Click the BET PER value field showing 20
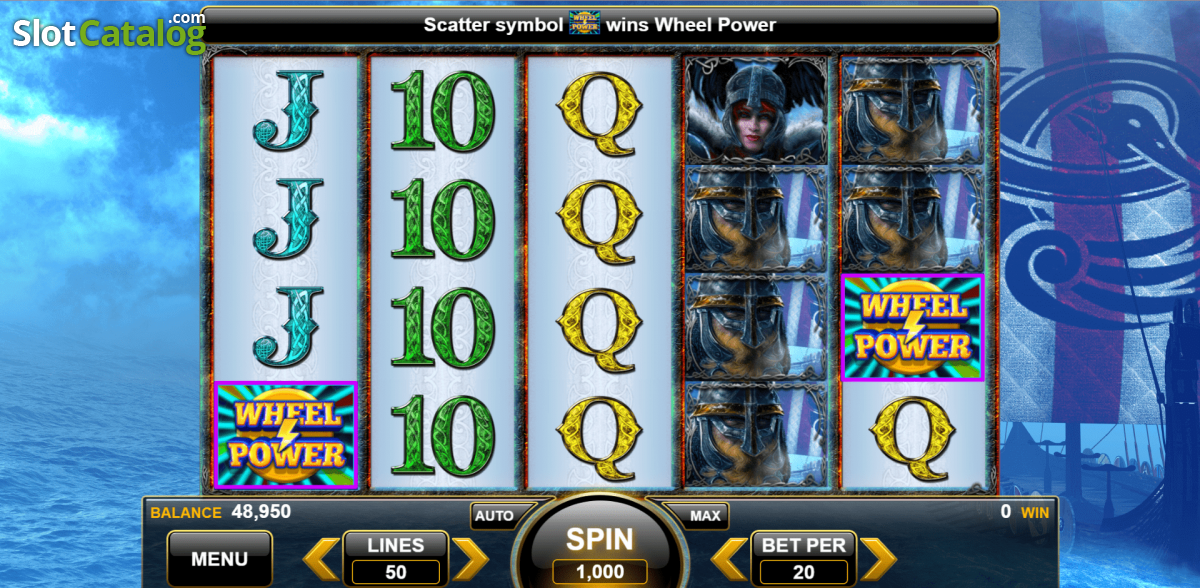Screen dimensions: 1200x588 pyautogui.click(x=804, y=573)
